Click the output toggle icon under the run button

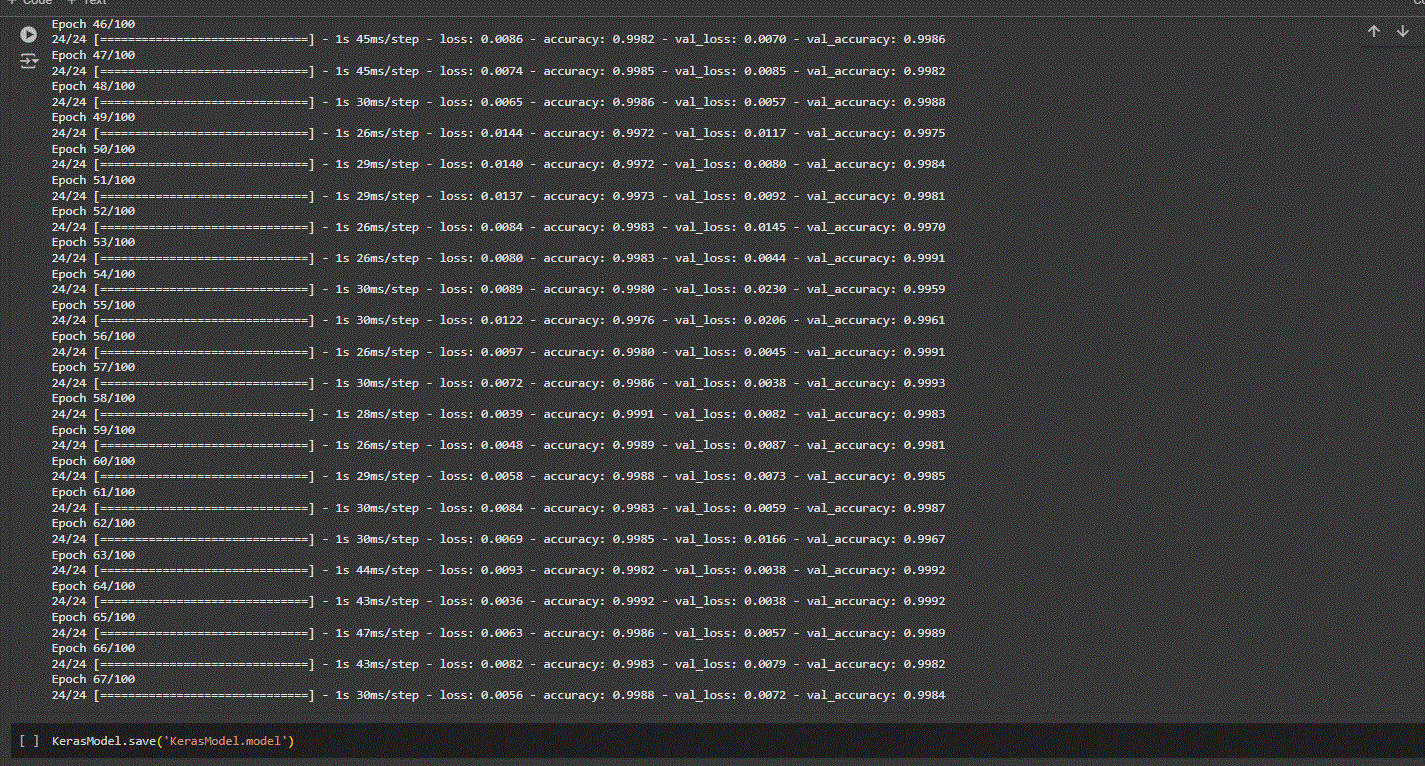click(x=28, y=61)
